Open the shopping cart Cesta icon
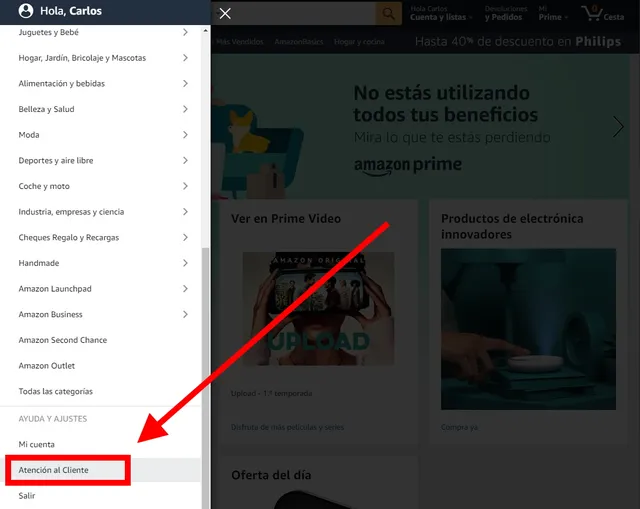 coord(603,13)
